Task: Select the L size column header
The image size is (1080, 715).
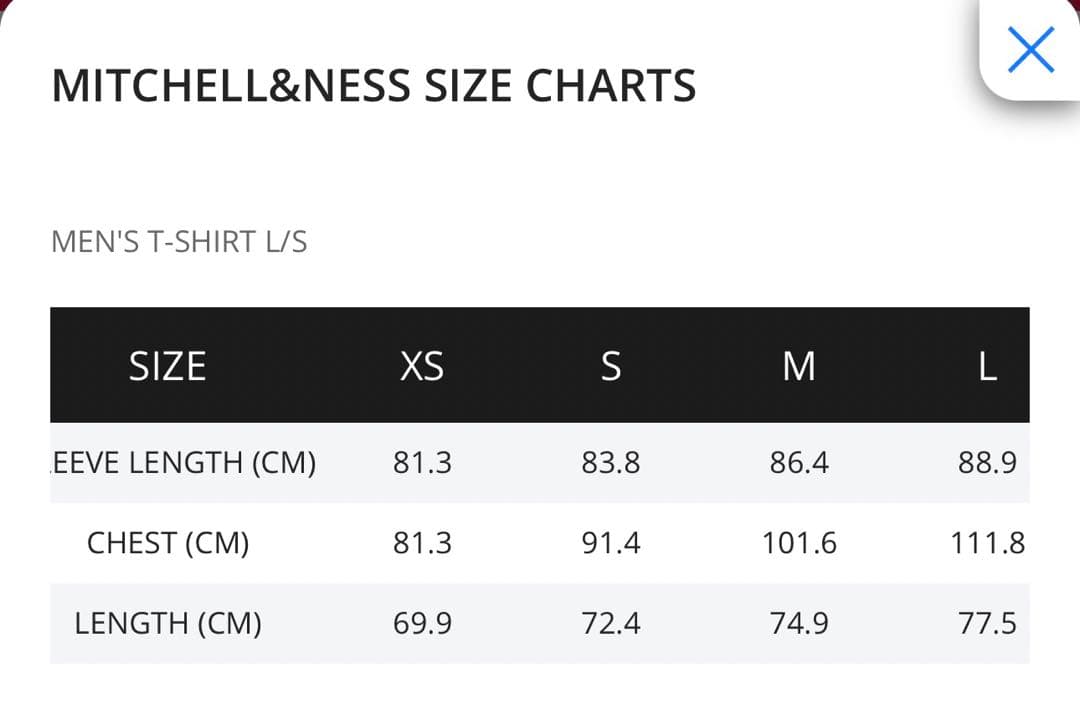Action: 987,366
